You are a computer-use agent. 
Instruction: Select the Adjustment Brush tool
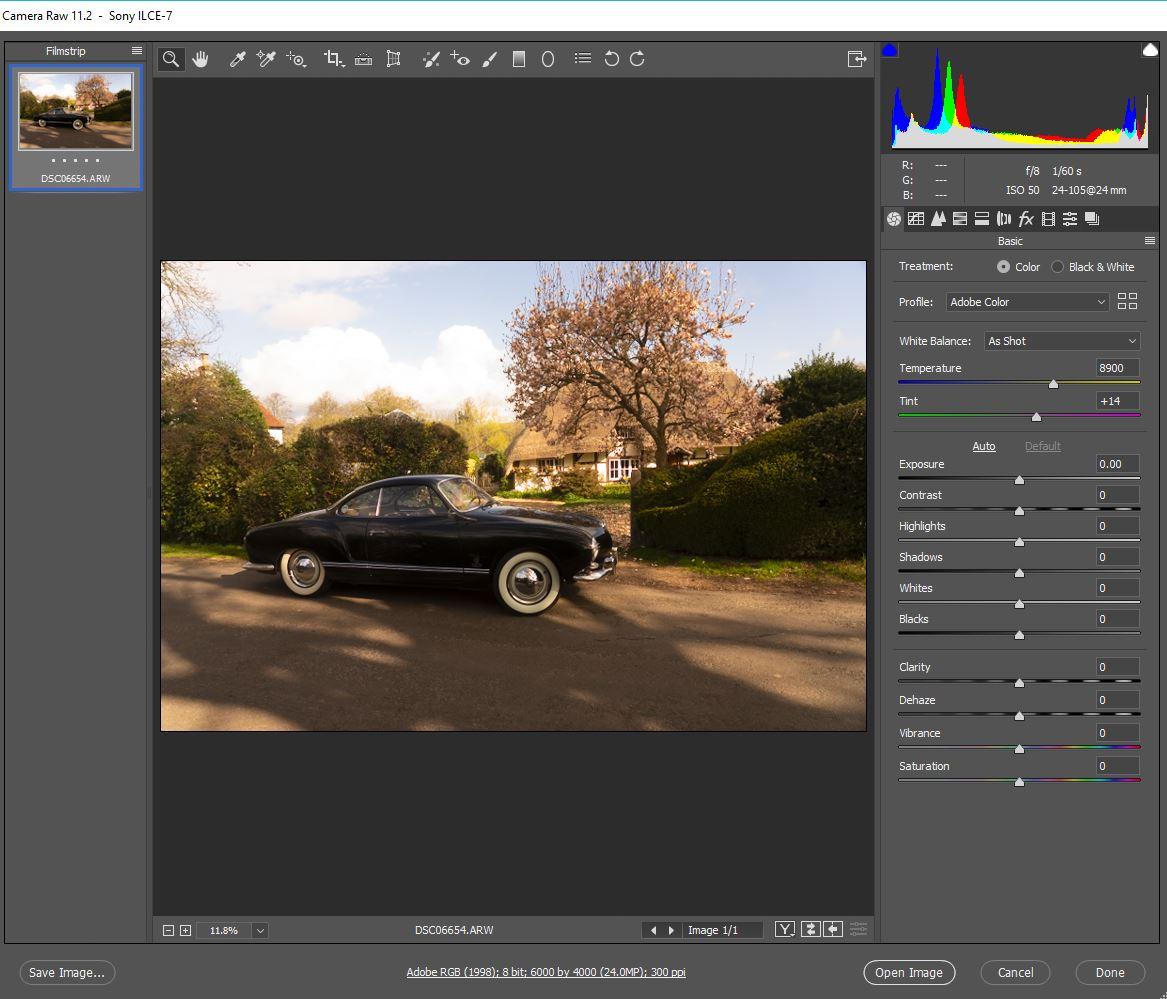pyautogui.click(x=489, y=60)
